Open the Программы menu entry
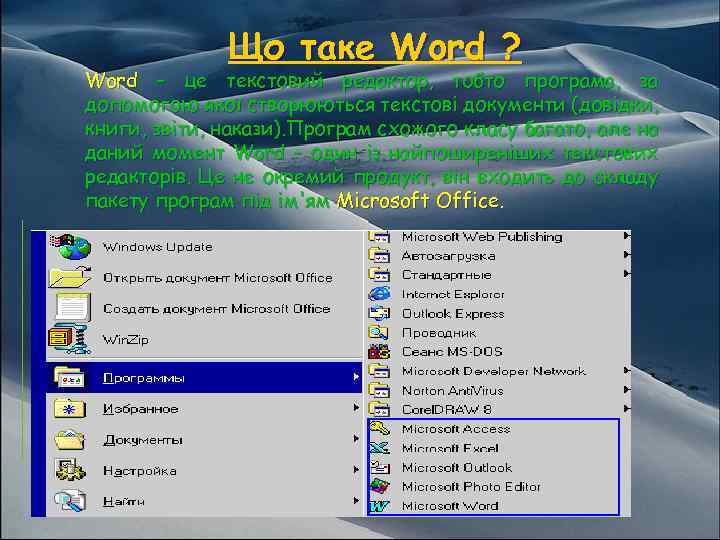The image size is (720, 540). [204, 377]
